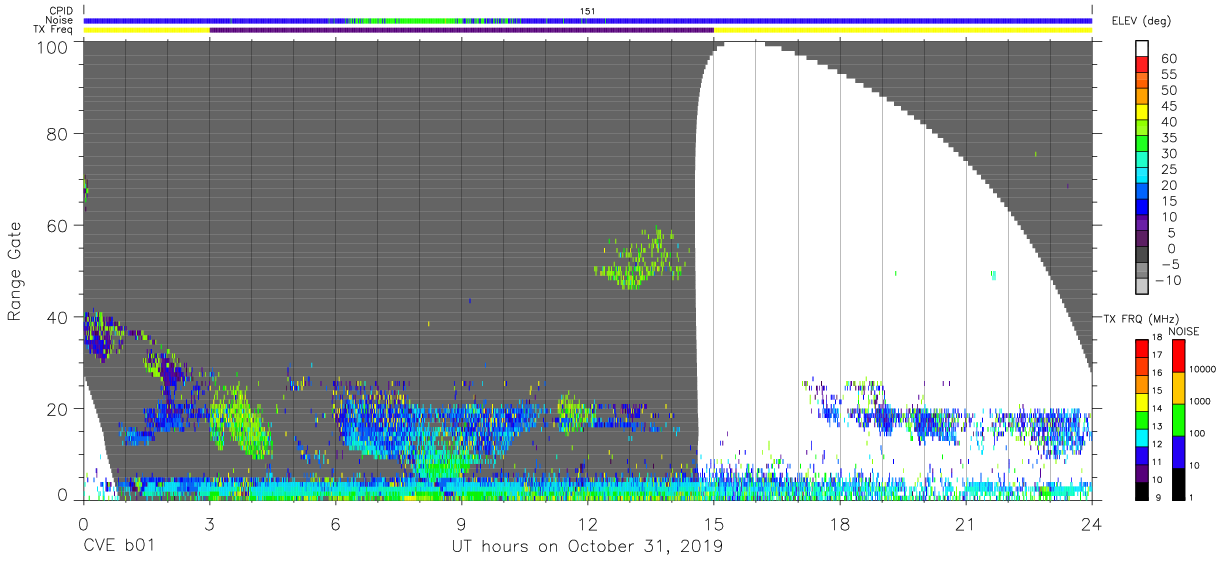Click the 'CPID' row label
Viewport: 1228px width, 567px height.
point(60,11)
